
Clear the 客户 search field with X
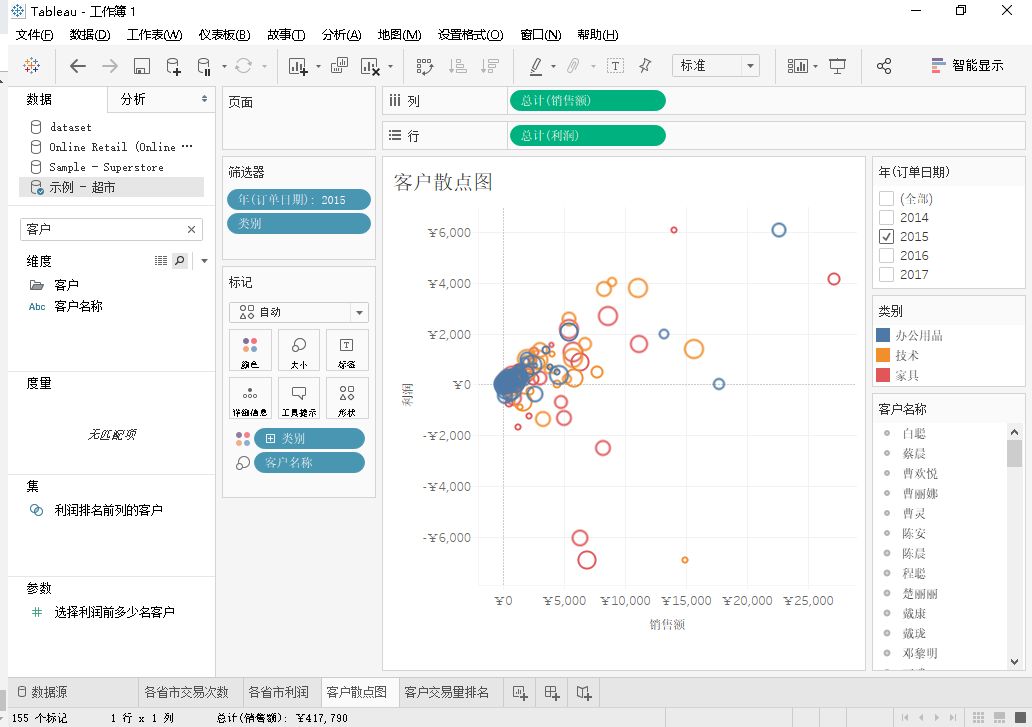[x=192, y=229]
